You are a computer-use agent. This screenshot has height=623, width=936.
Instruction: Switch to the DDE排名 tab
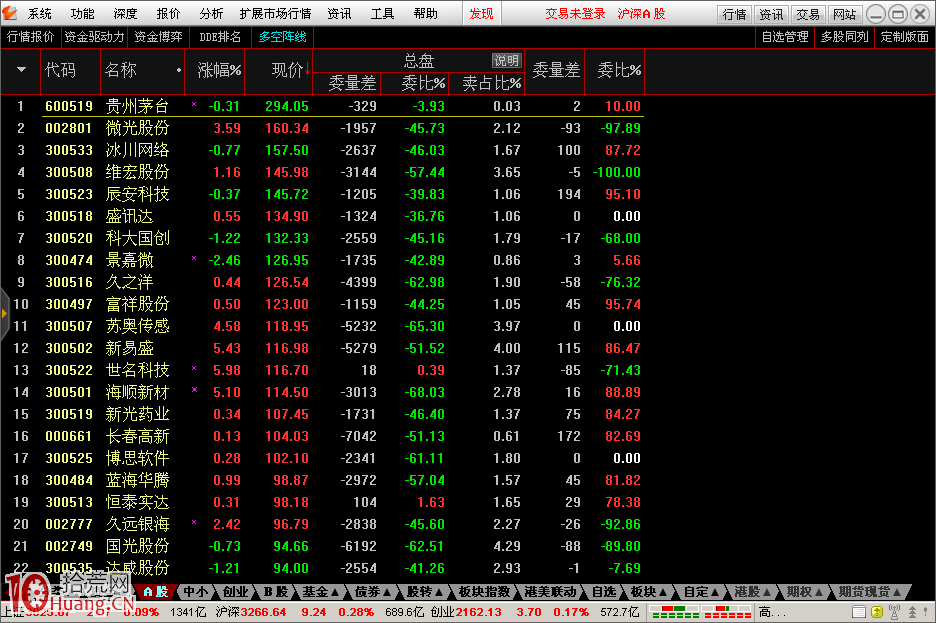[220, 37]
